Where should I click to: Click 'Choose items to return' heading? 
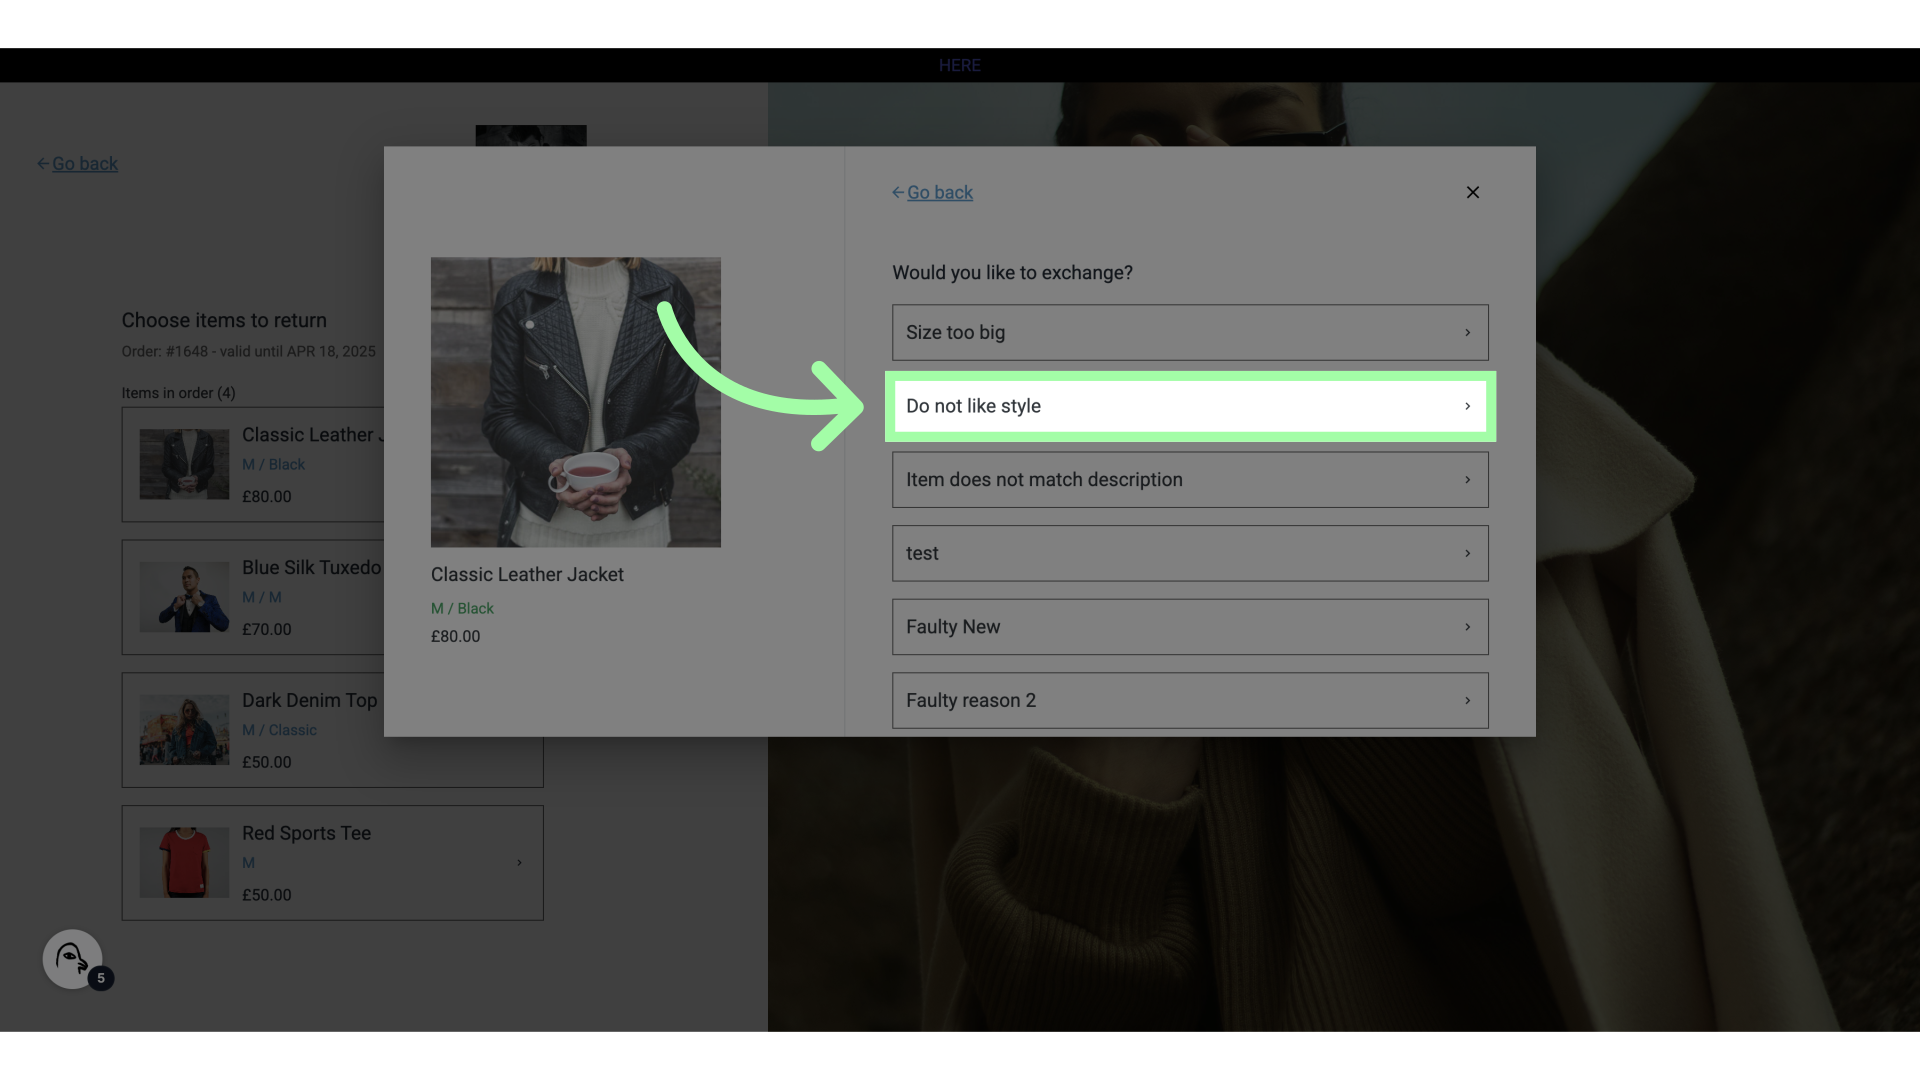point(224,320)
